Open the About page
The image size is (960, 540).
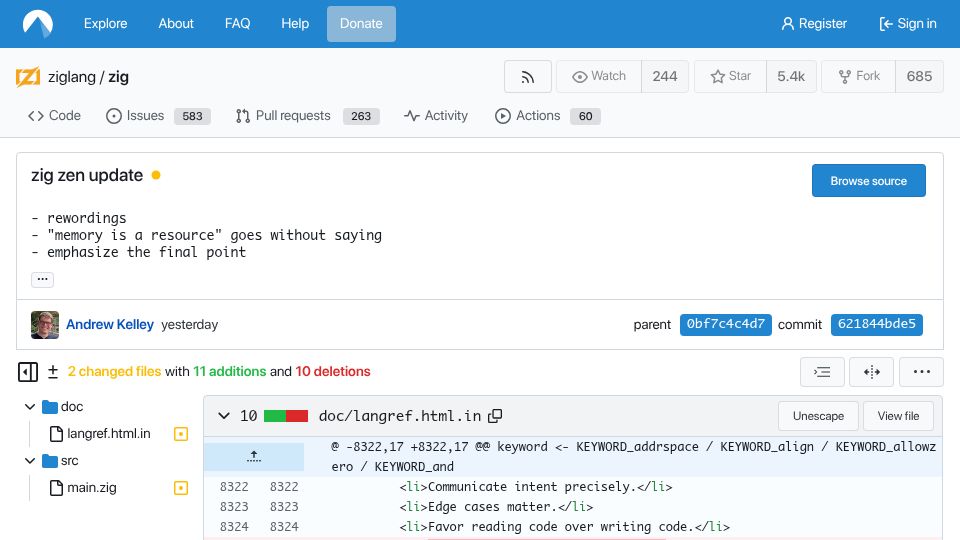[x=176, y=24]
